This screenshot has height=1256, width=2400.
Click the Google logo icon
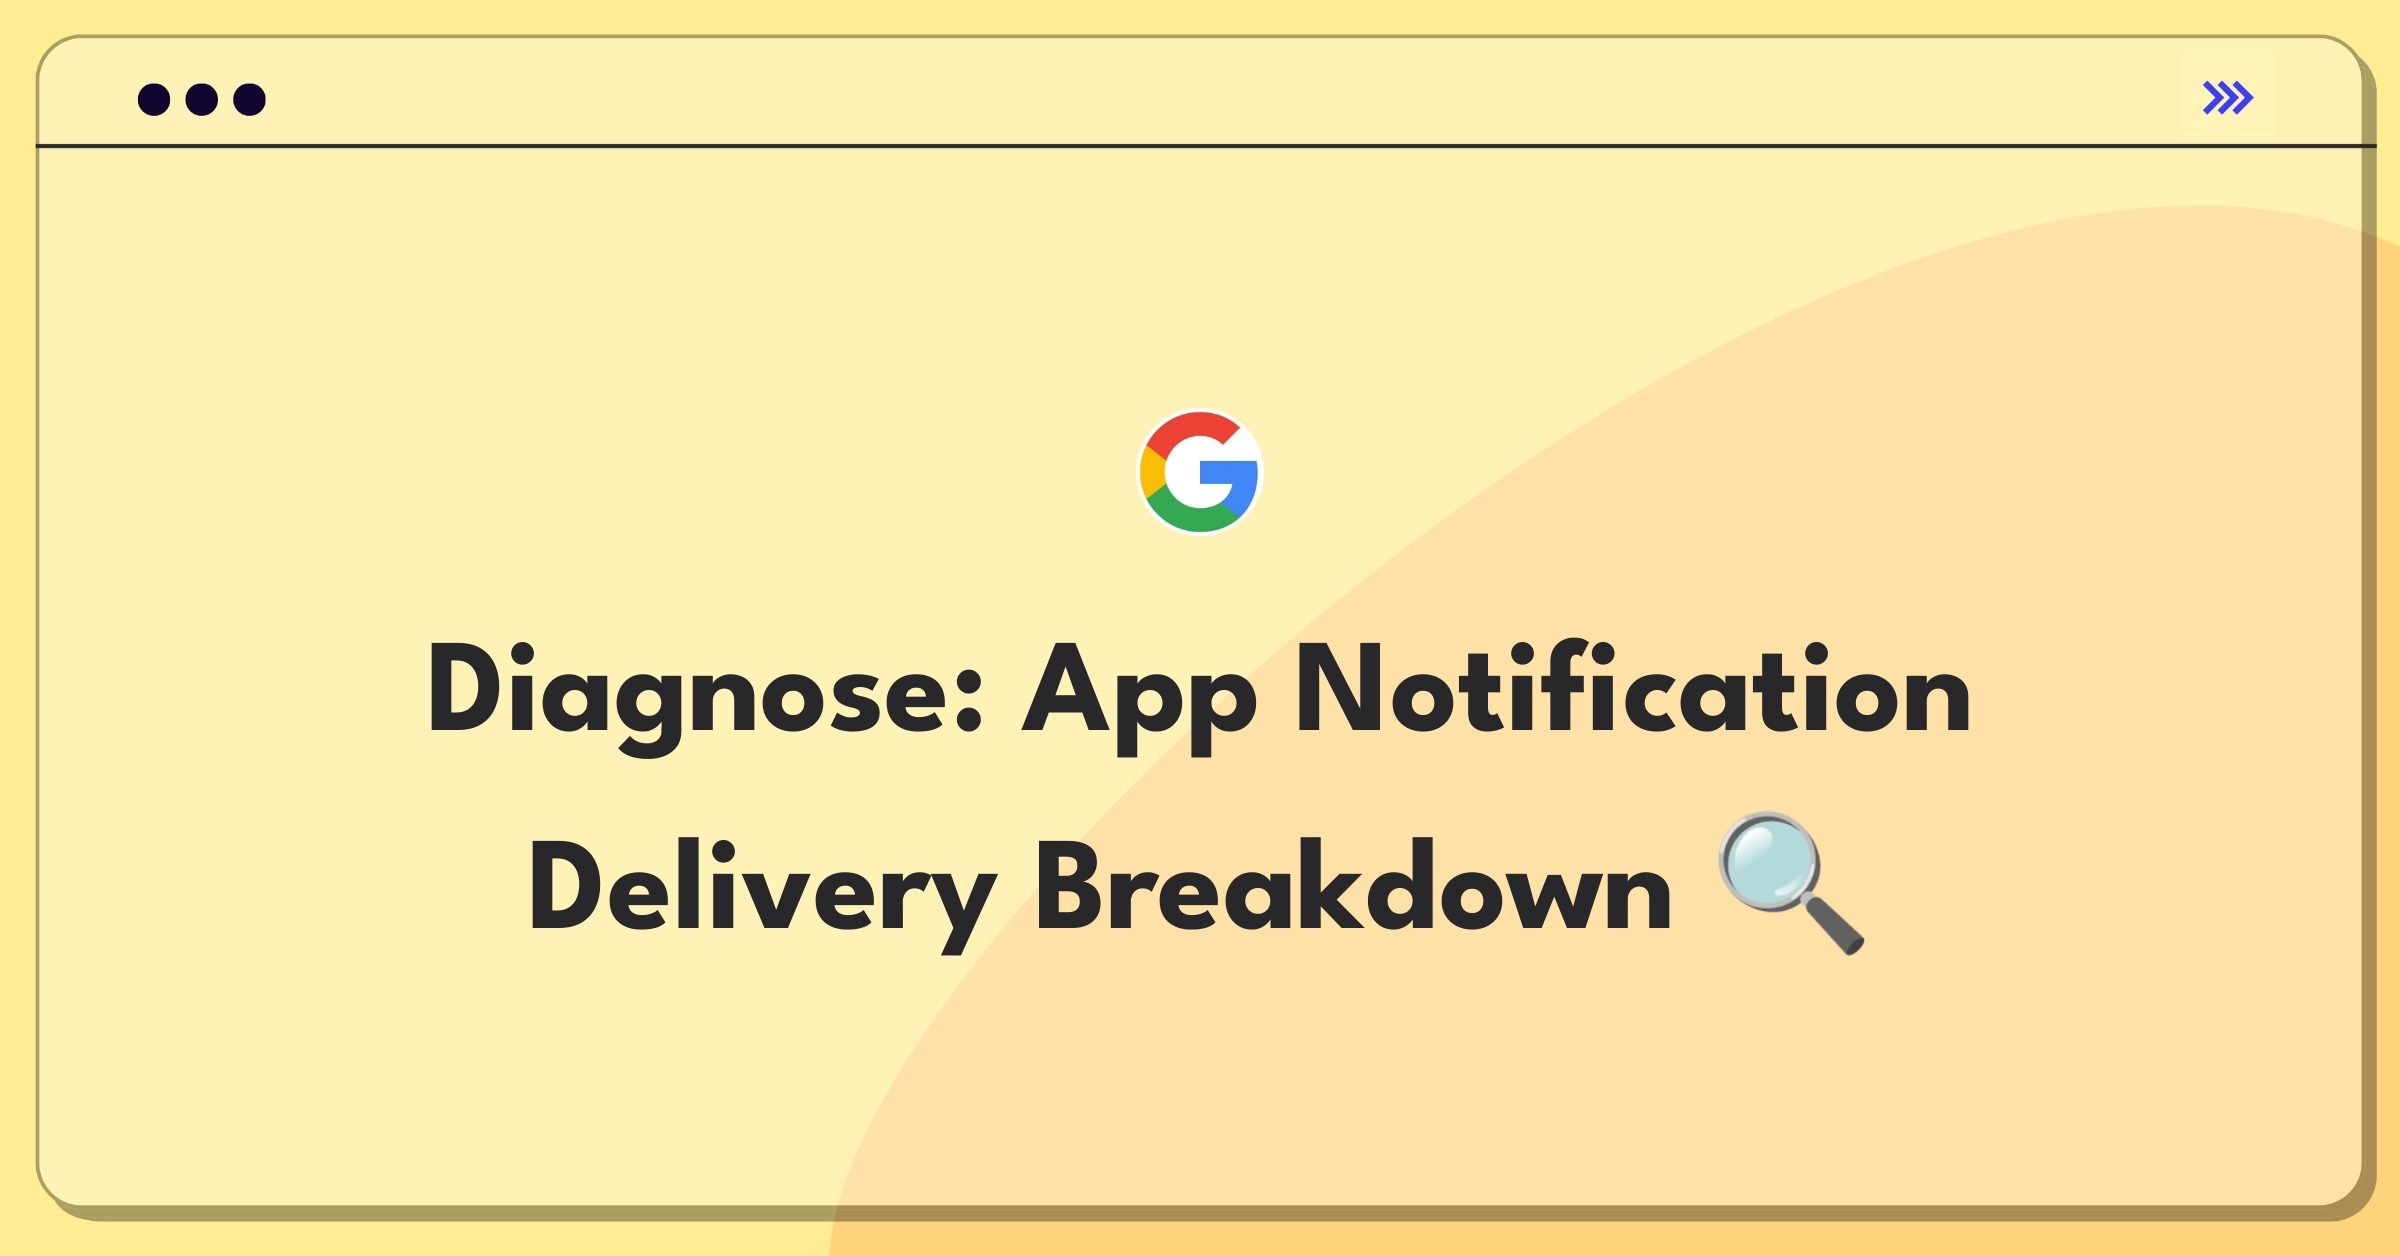[x=1202, y=460]
